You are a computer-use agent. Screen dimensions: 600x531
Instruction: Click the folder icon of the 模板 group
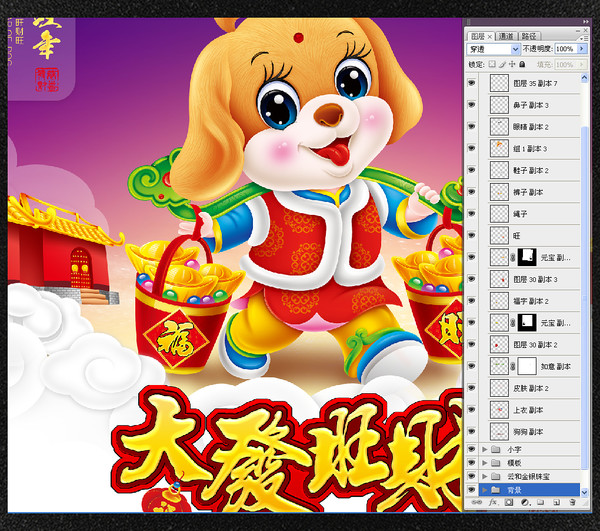(x=496, y=463)
